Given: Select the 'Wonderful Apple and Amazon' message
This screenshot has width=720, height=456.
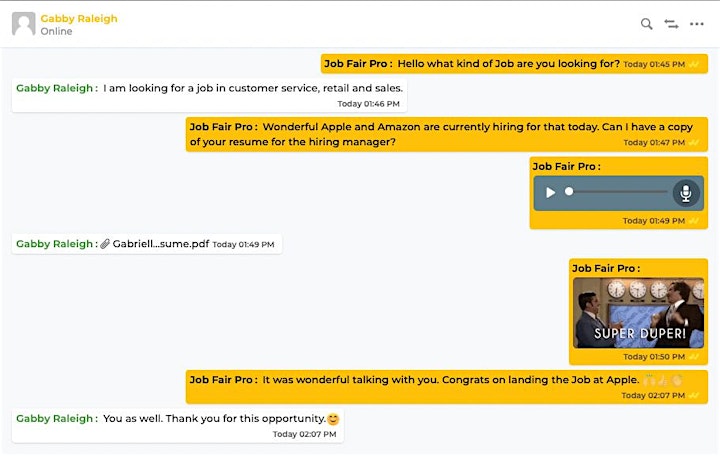Looking at the screenshot, I should [x=447, y=134].
